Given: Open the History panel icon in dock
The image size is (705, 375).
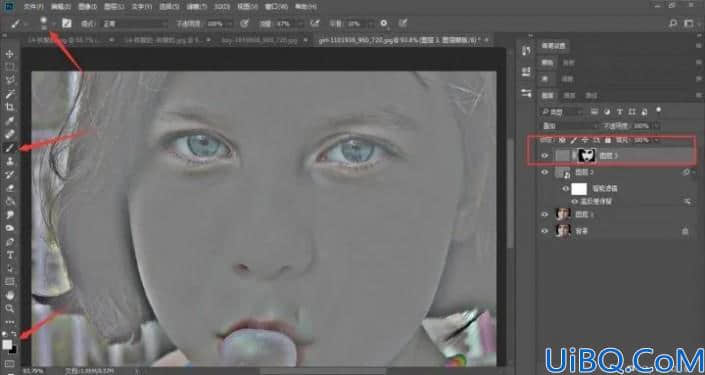Looking at the screenshot, I should point(527,51).
